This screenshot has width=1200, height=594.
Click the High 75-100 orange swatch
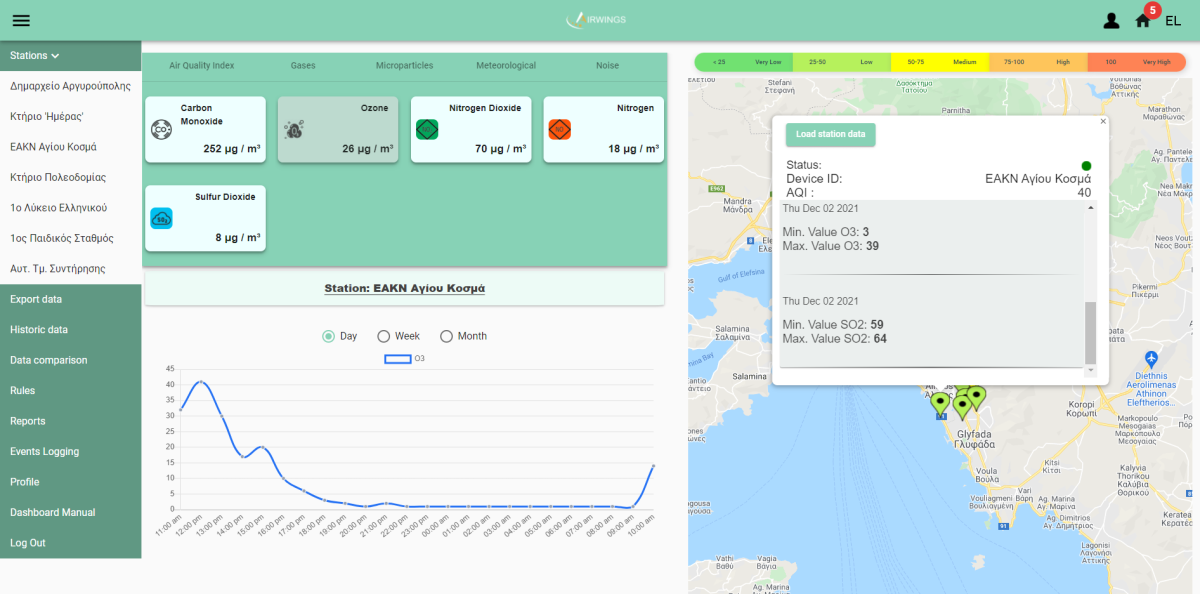coord(1038,62)
